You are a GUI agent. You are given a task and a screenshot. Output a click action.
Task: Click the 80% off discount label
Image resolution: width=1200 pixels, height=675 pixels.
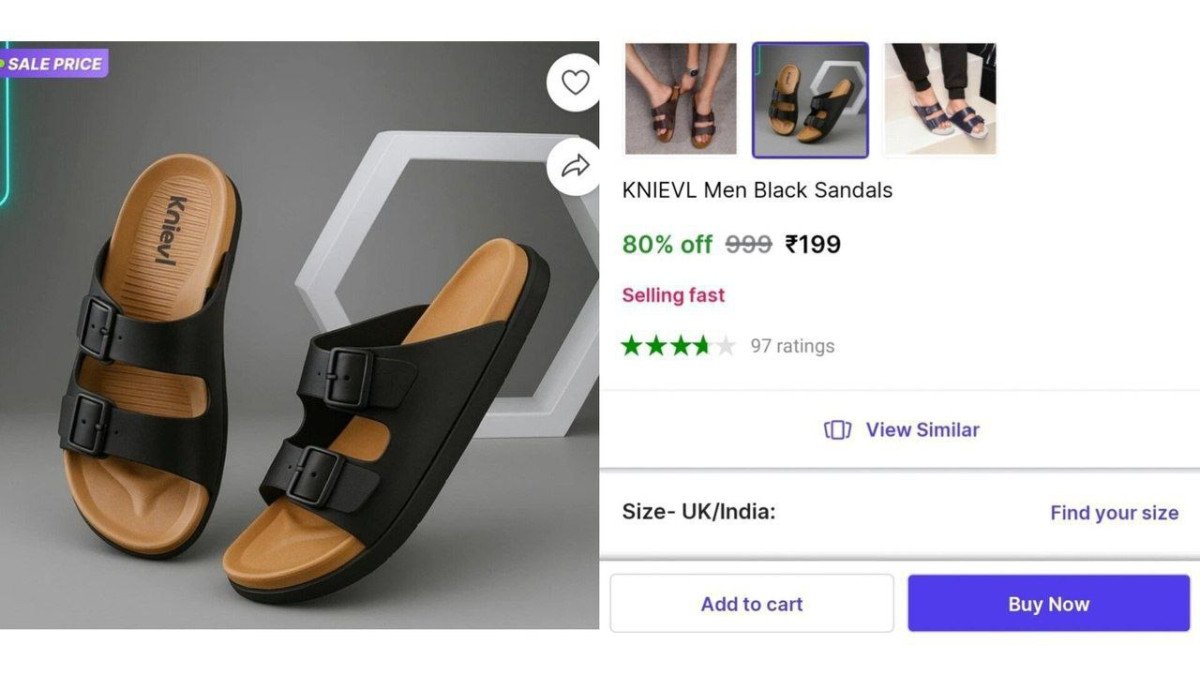(x=667, y=244)
